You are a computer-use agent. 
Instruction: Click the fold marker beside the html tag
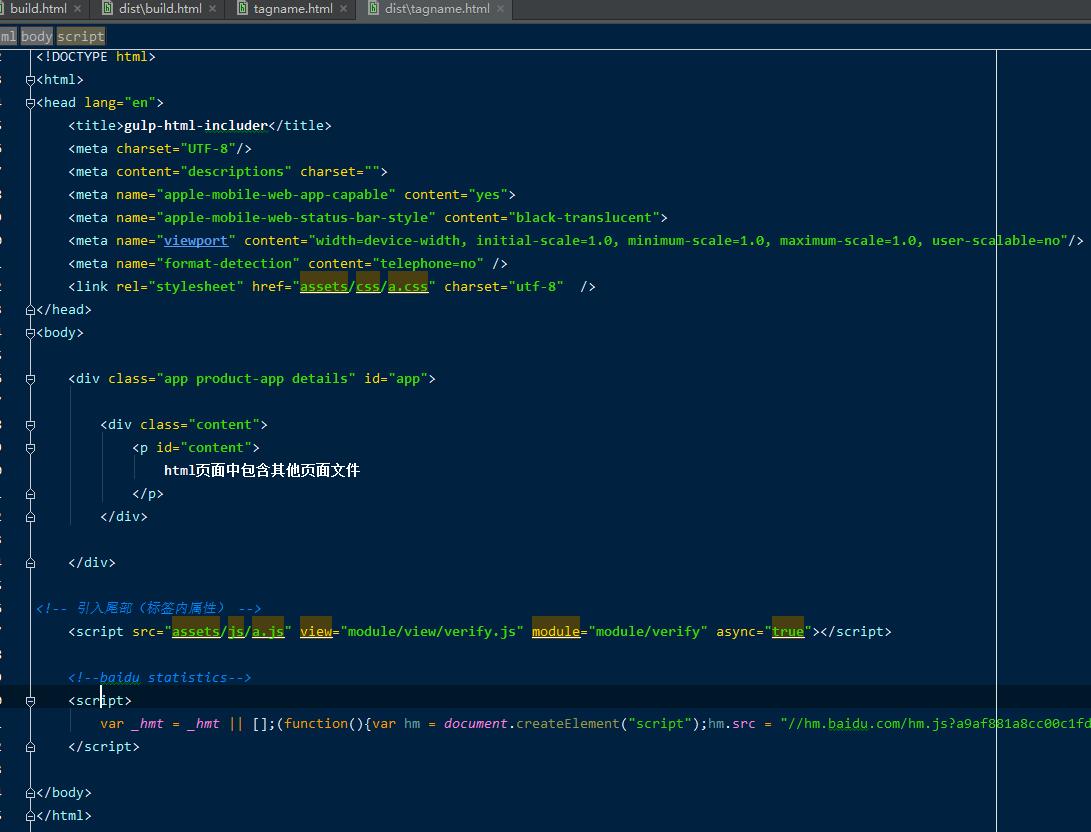click(x=30, y=79)
